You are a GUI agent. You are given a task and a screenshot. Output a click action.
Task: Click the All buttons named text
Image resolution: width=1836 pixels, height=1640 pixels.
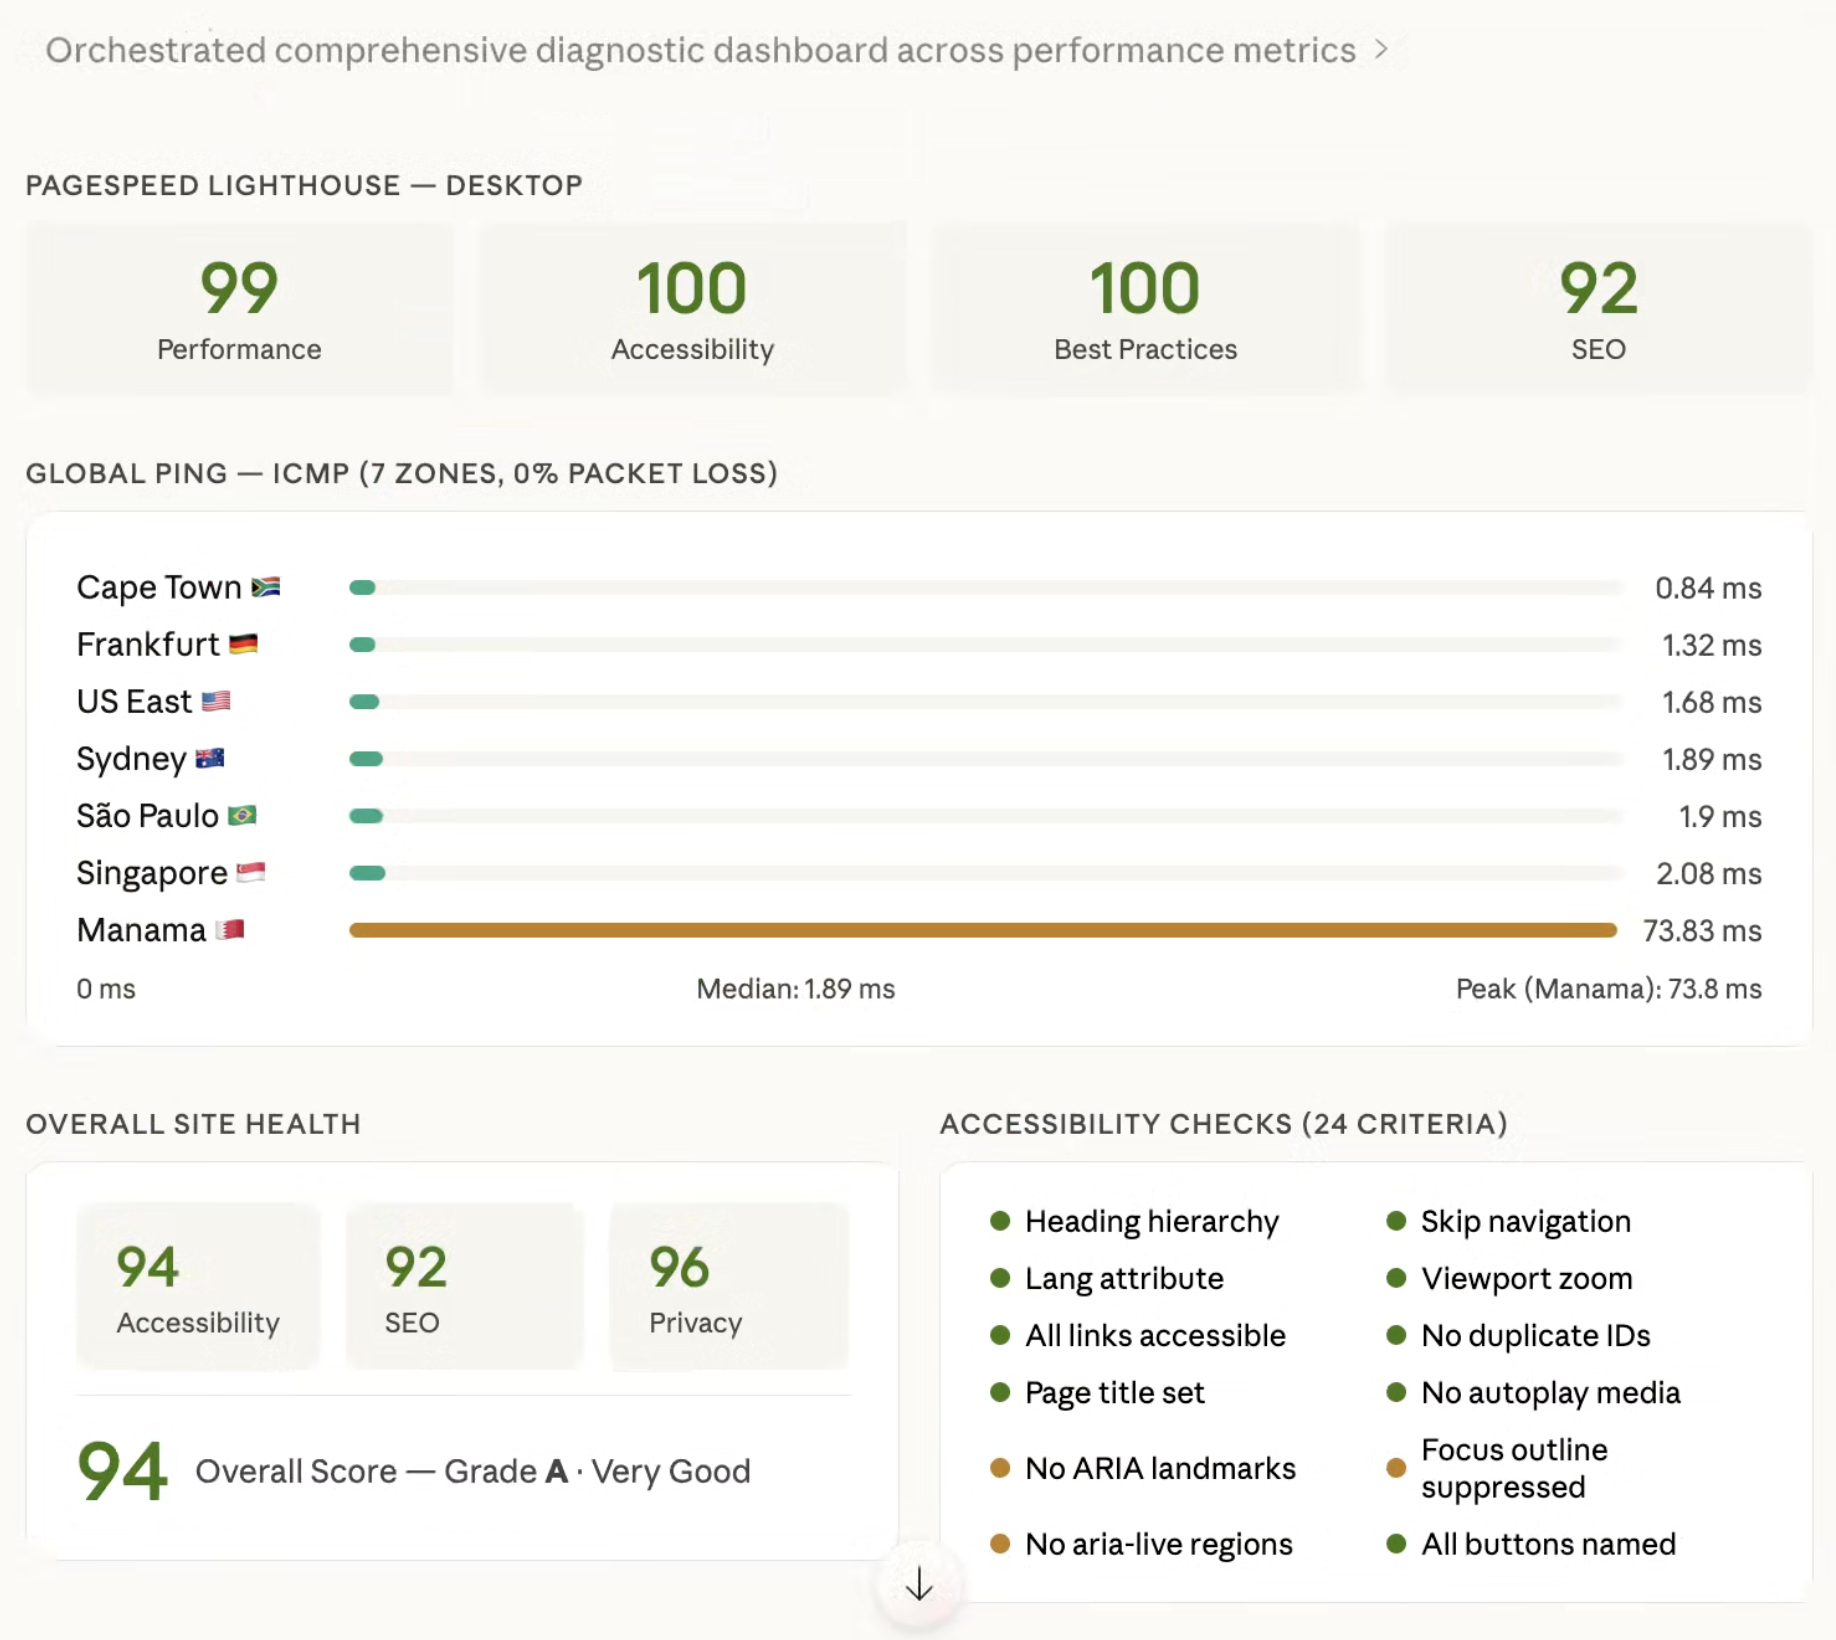point(1548,1544)
